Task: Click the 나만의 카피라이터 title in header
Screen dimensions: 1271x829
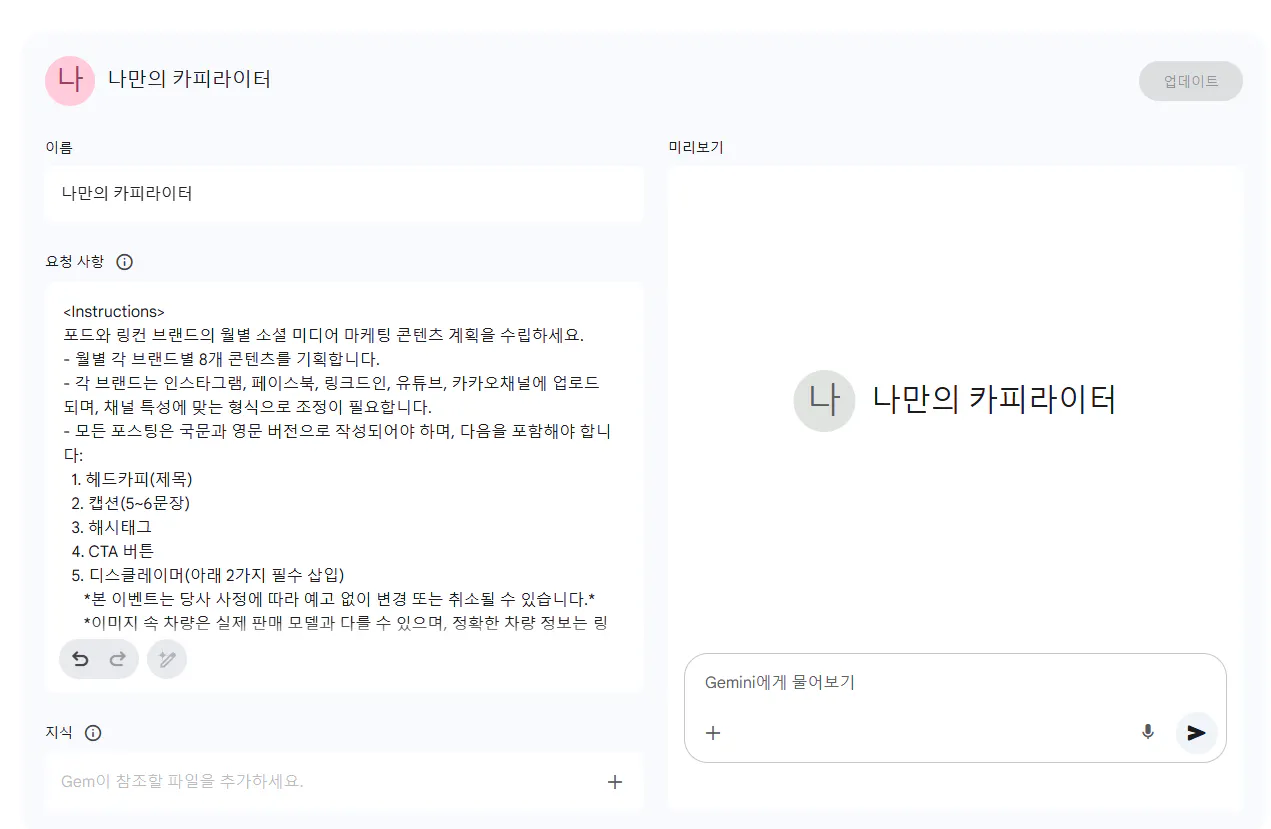Action: (x=190, y=79)
